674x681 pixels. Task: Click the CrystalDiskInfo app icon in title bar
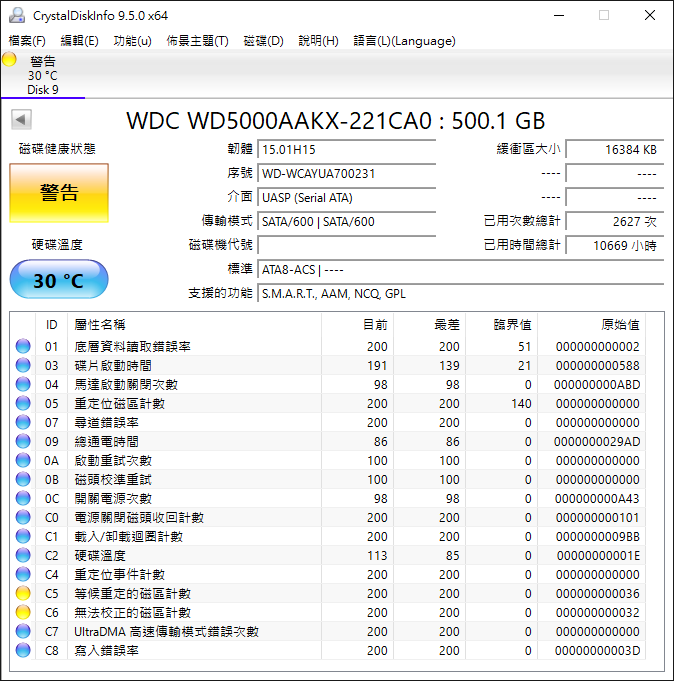tap(17, 16)
